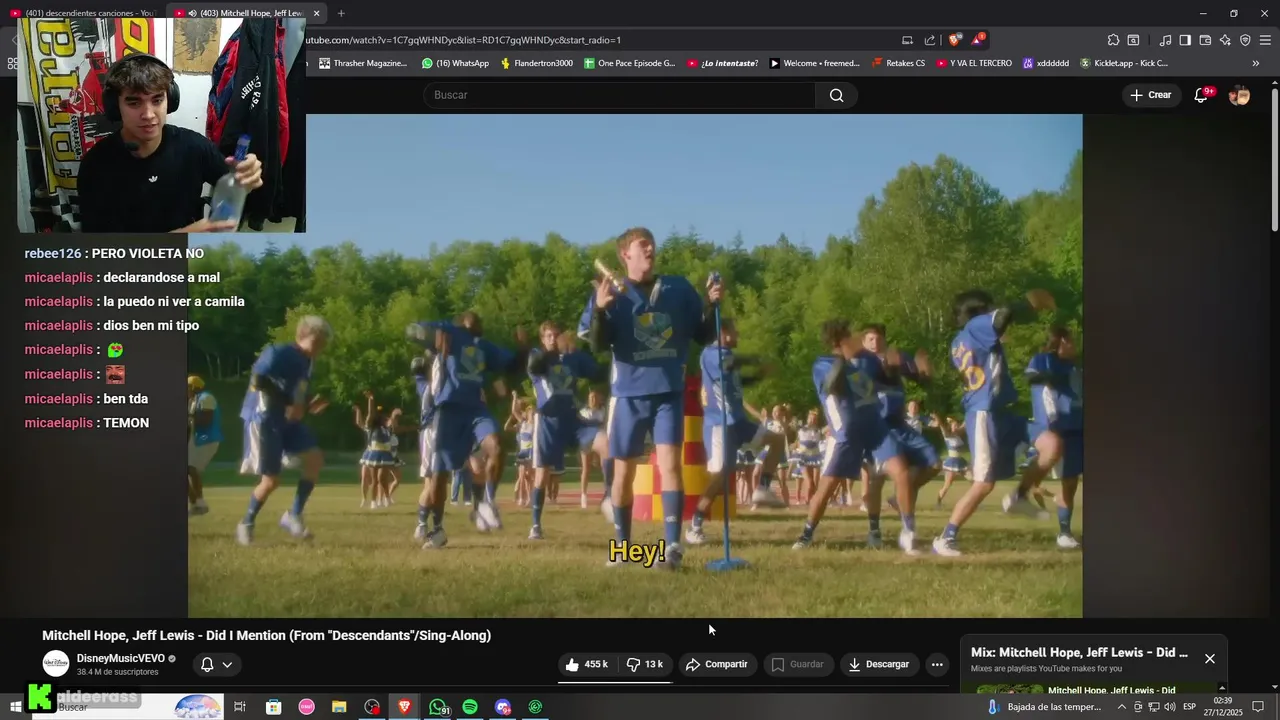Open the Leo AI sparkle toolbar icon

[1225, 40]
